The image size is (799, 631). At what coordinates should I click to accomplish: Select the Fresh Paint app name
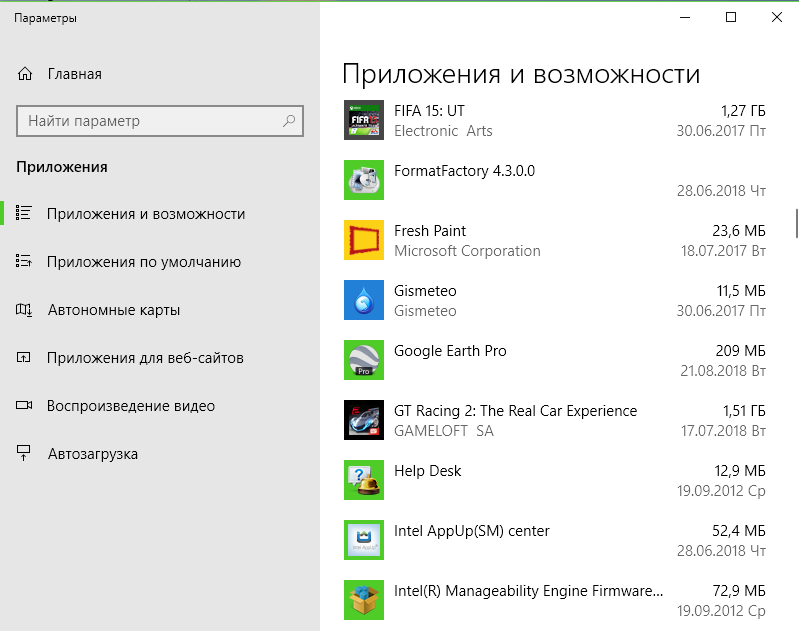[x=430, y=231]
